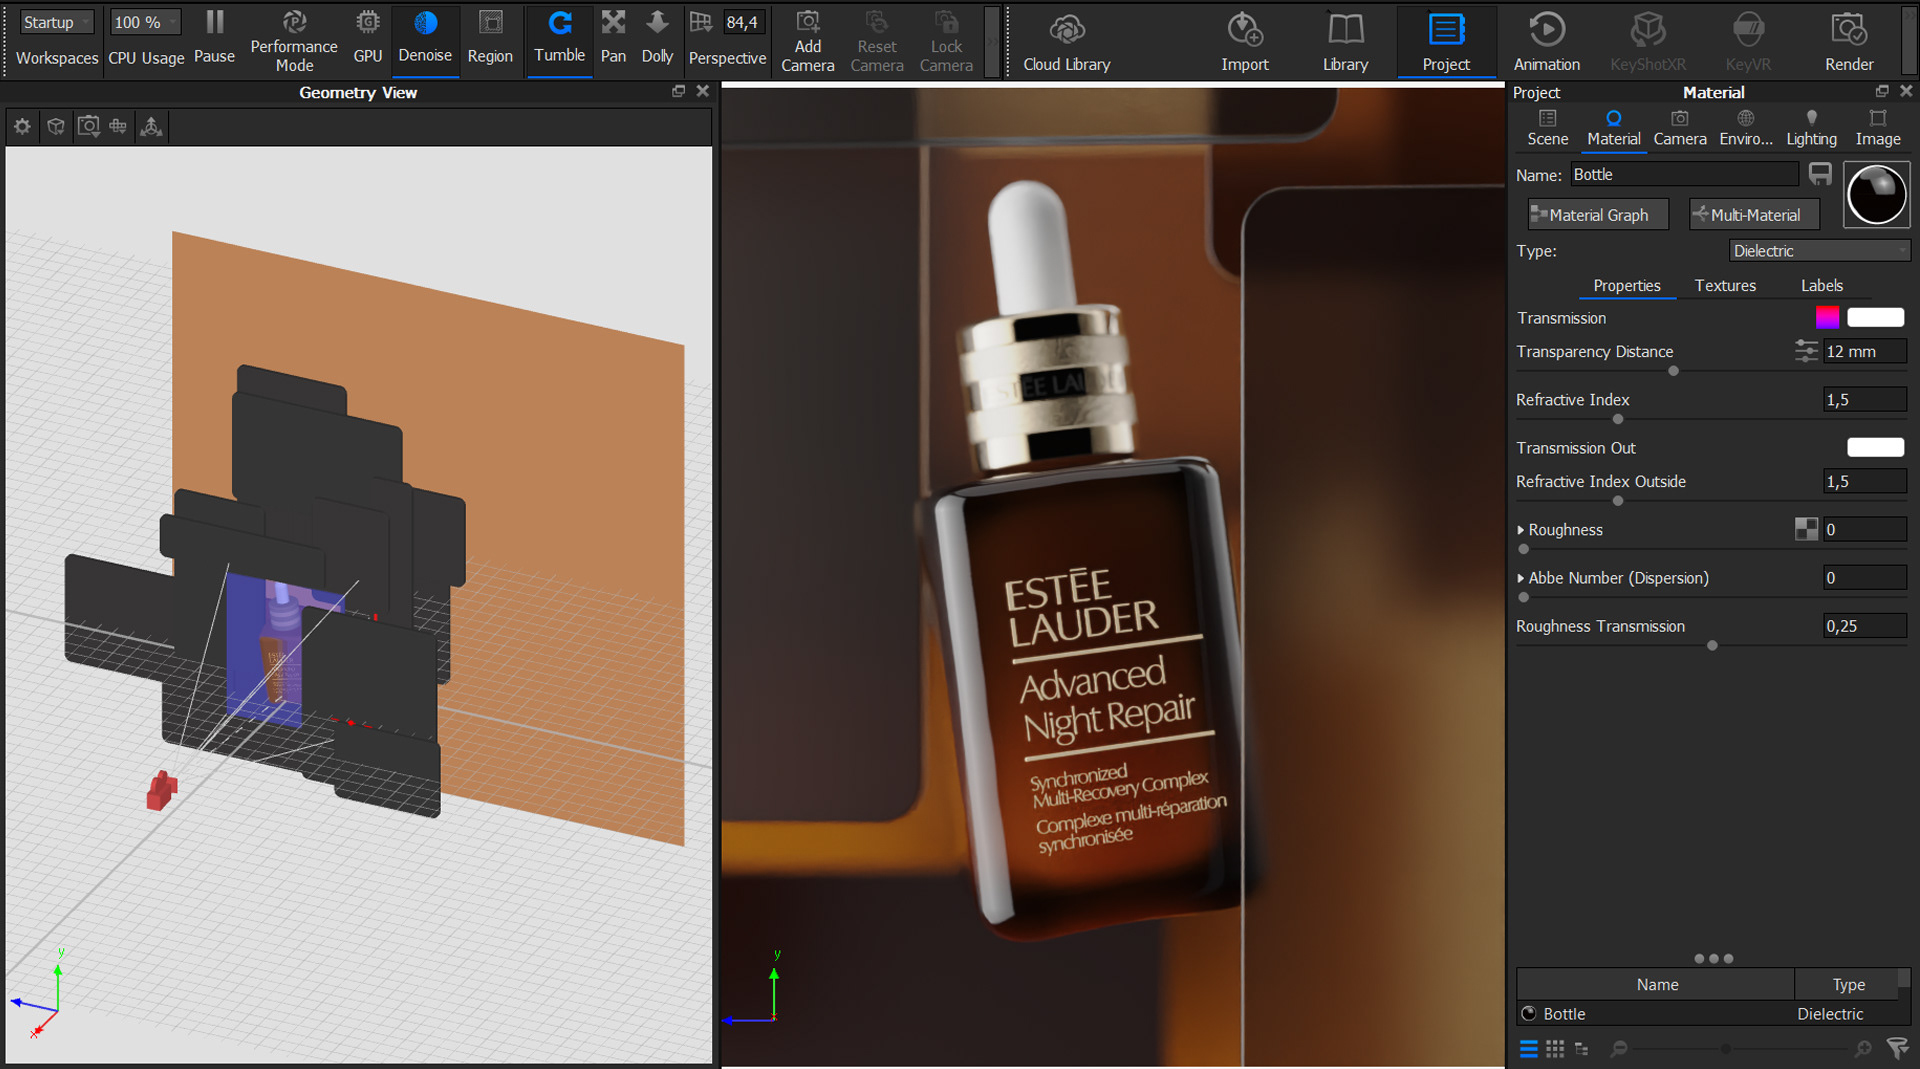
Task: Click the Roughness texture checker icon
Action: coord(1805,530)
